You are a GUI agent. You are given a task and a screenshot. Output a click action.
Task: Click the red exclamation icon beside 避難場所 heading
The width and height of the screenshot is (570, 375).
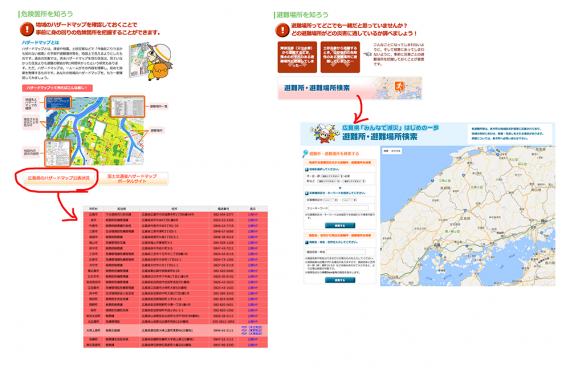282,30
